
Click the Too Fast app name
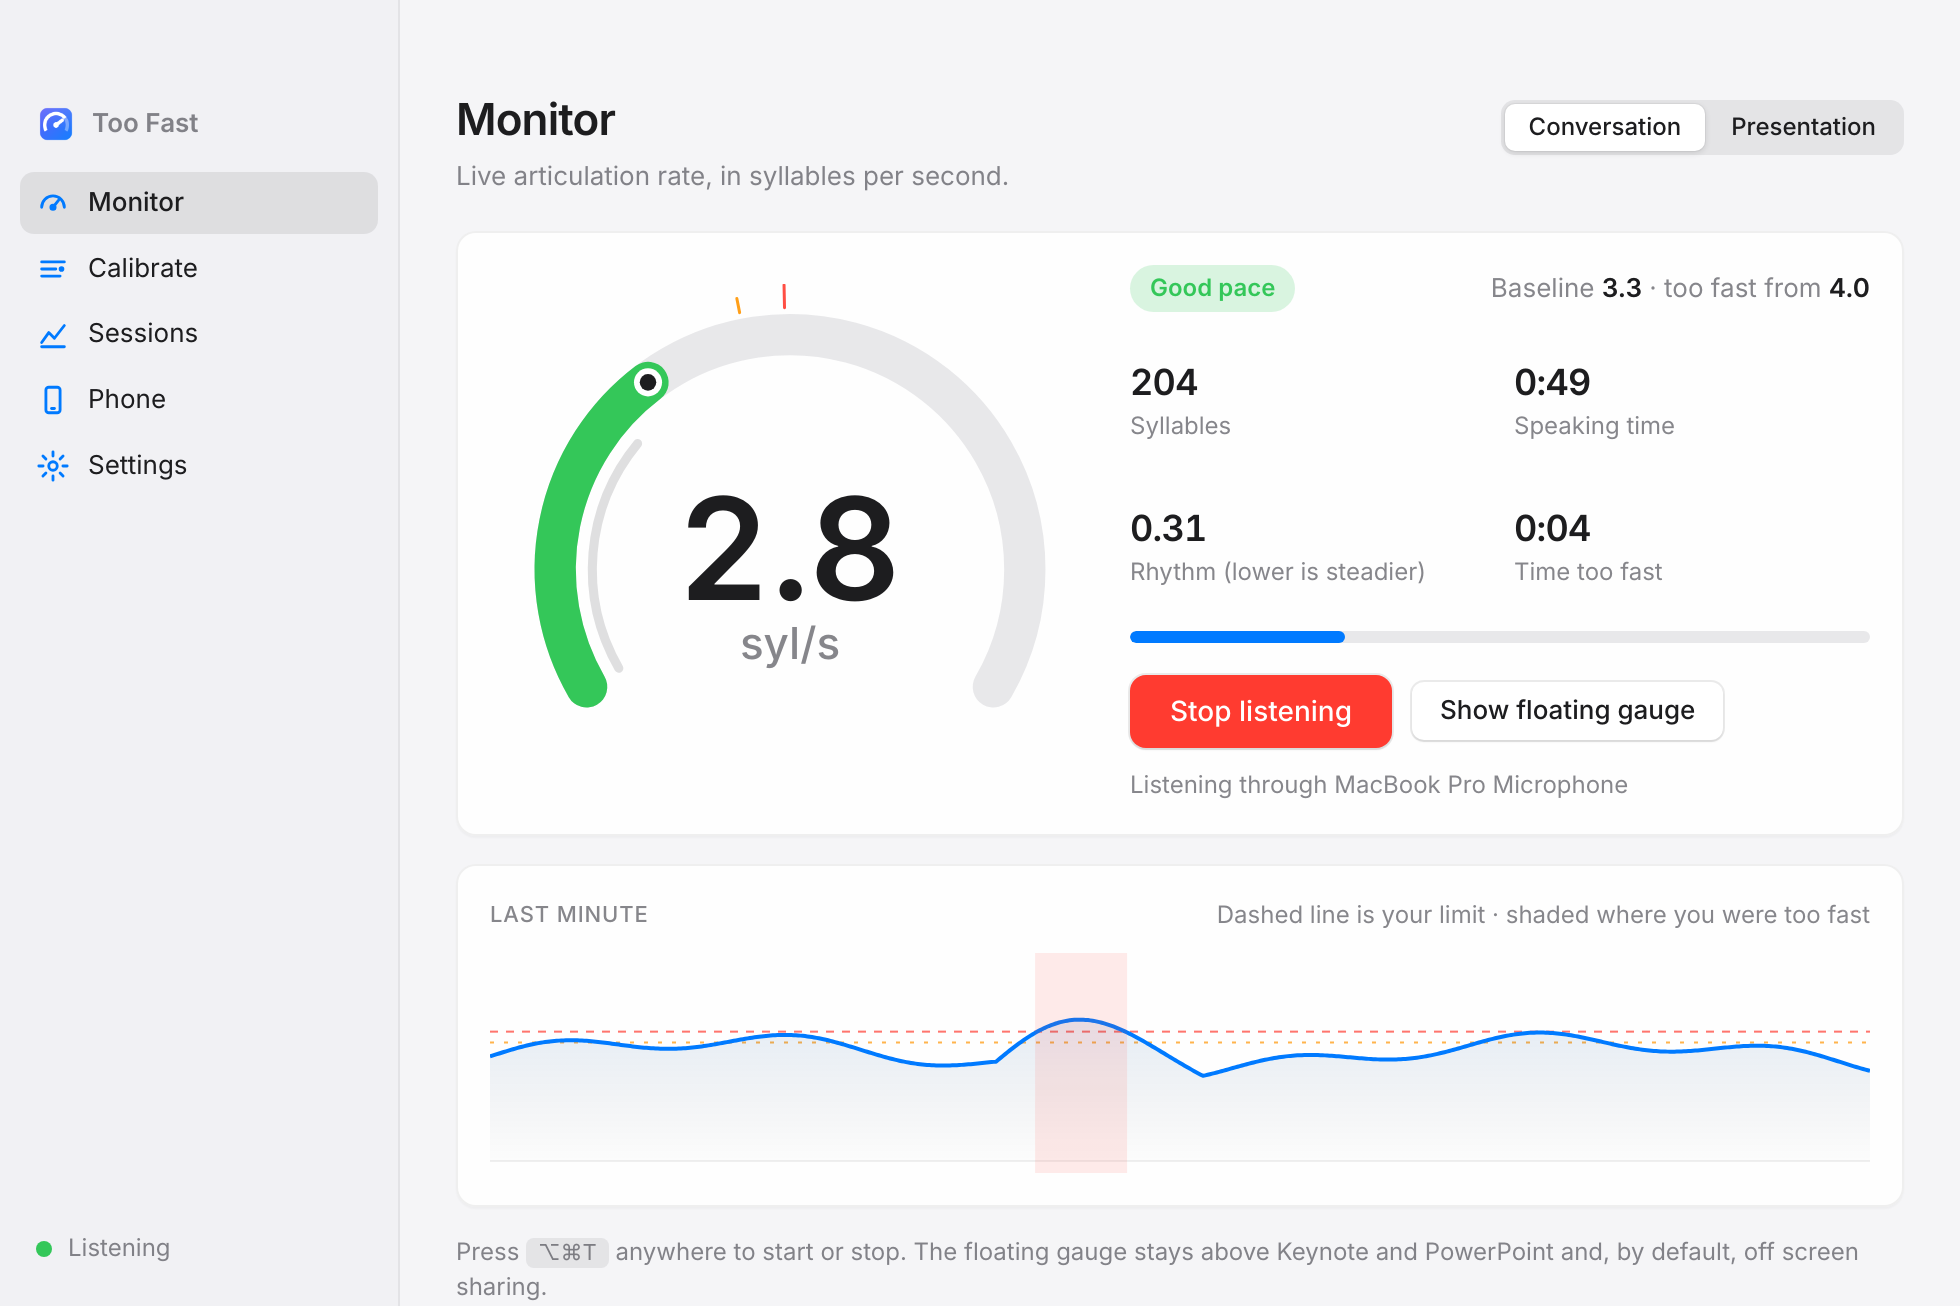click(x=145, y=123)
